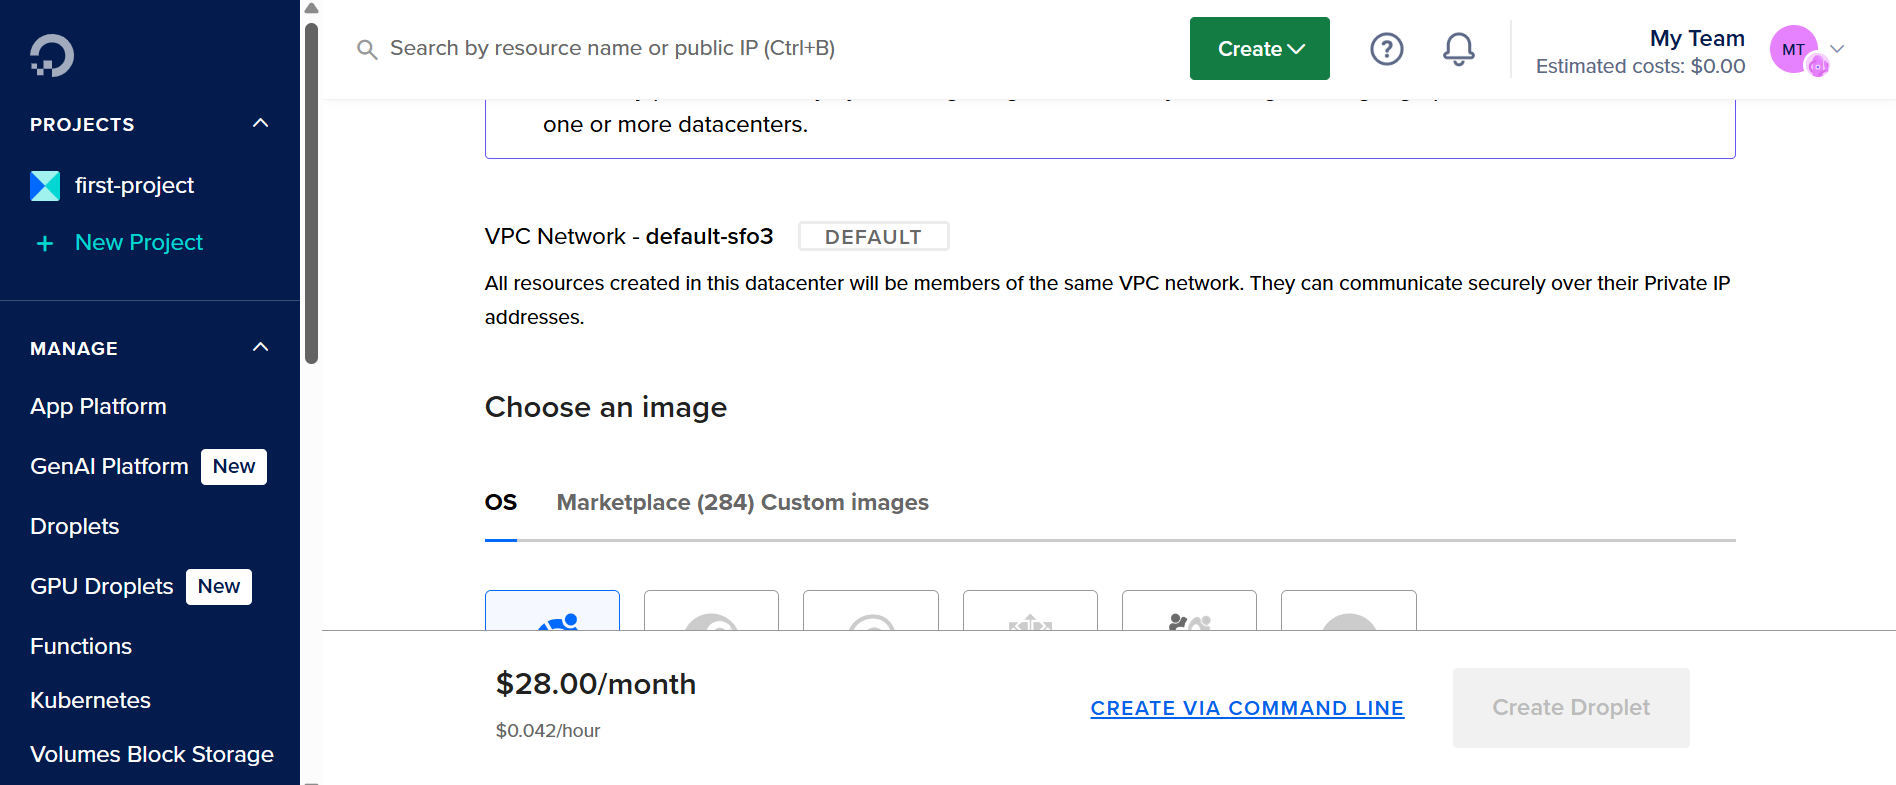Click My Team account name

tap(1697, 38)
